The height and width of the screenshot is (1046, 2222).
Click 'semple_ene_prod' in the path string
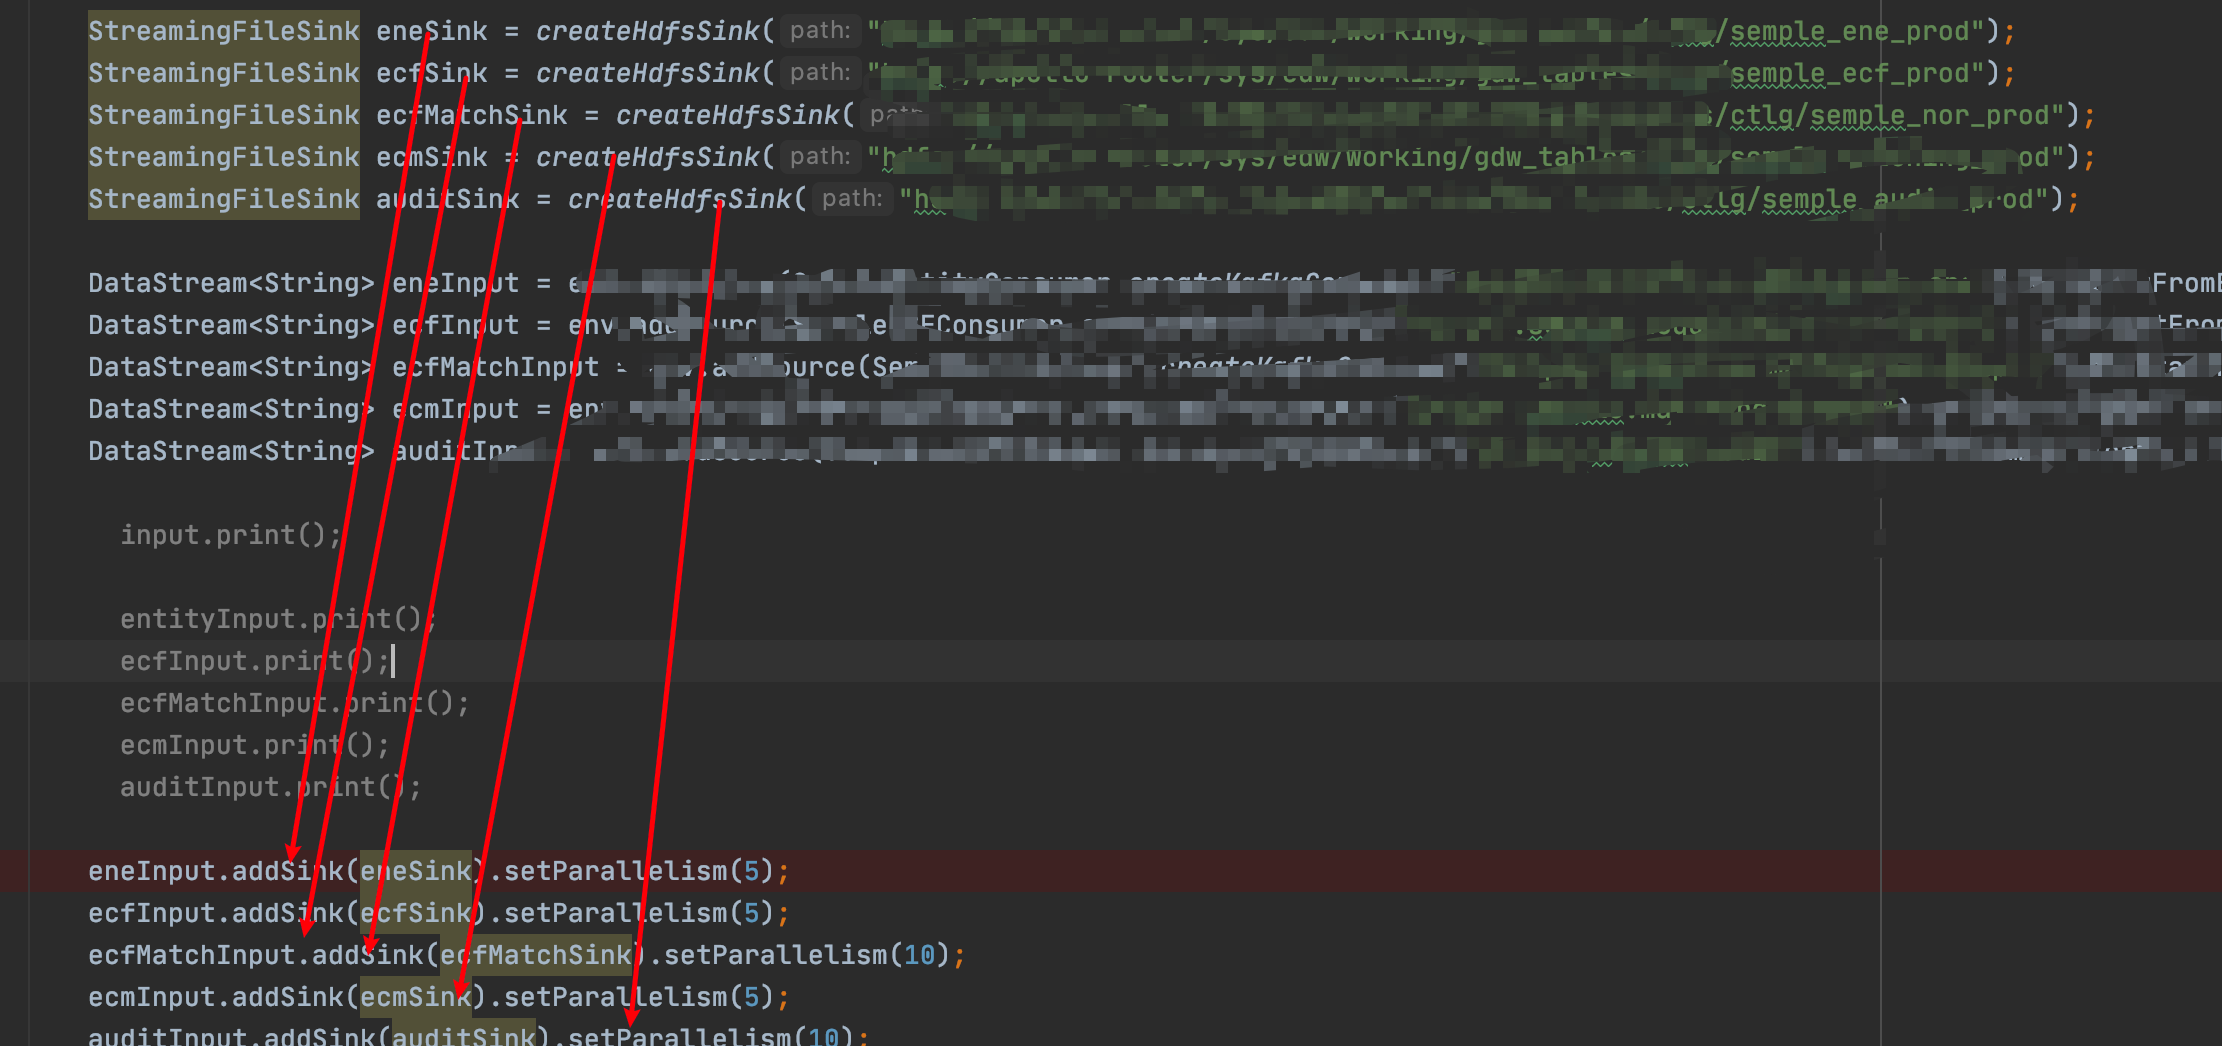click(1850, 31)
